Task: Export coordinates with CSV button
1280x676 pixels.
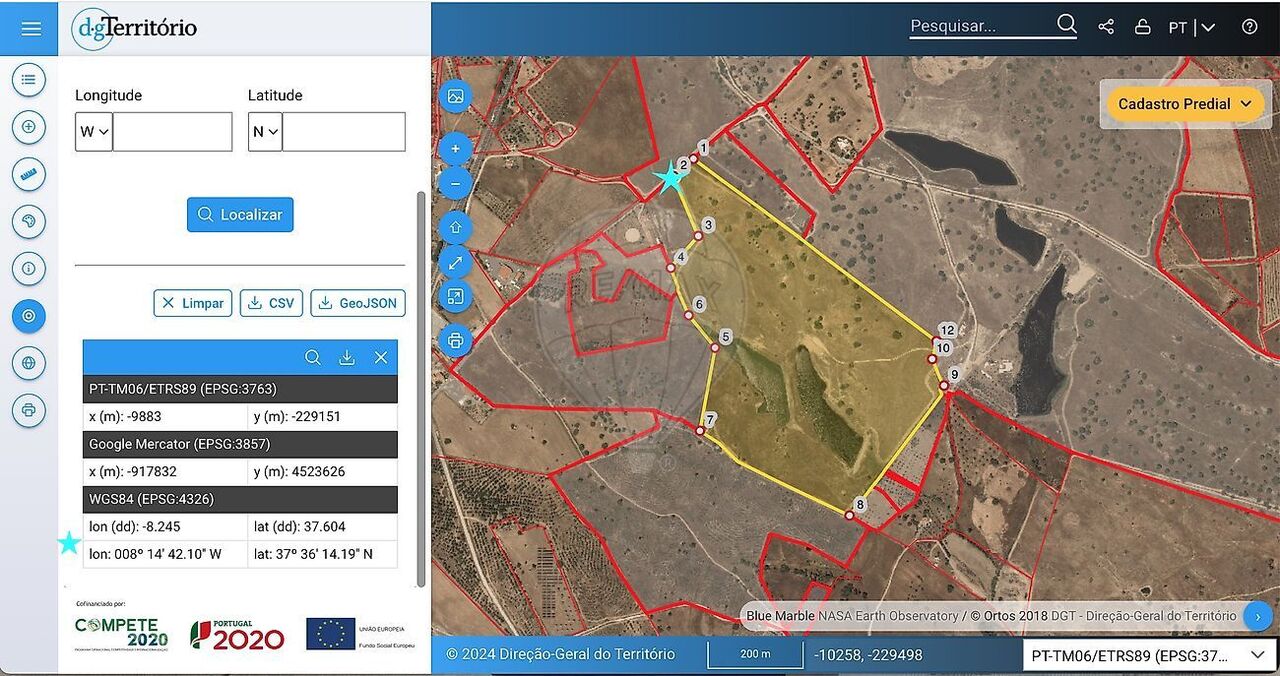Action: 271,303
